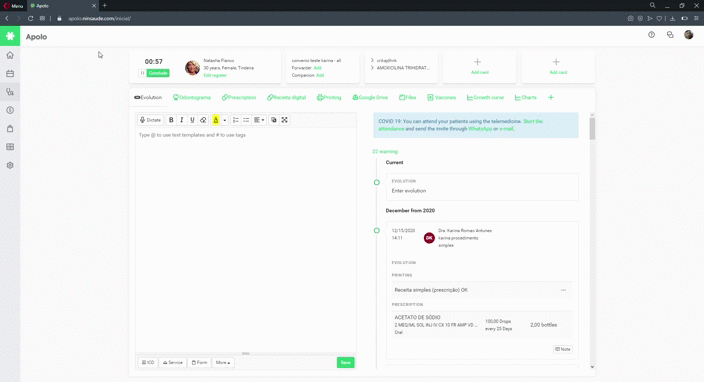
Task: Click the Note button on the prescription
Action: pyautogui.click(x=563, y=349)
